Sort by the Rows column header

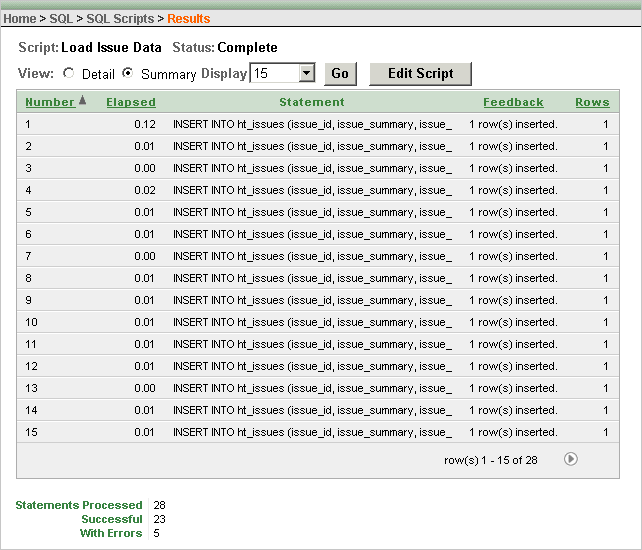click(x=592, y=102)
